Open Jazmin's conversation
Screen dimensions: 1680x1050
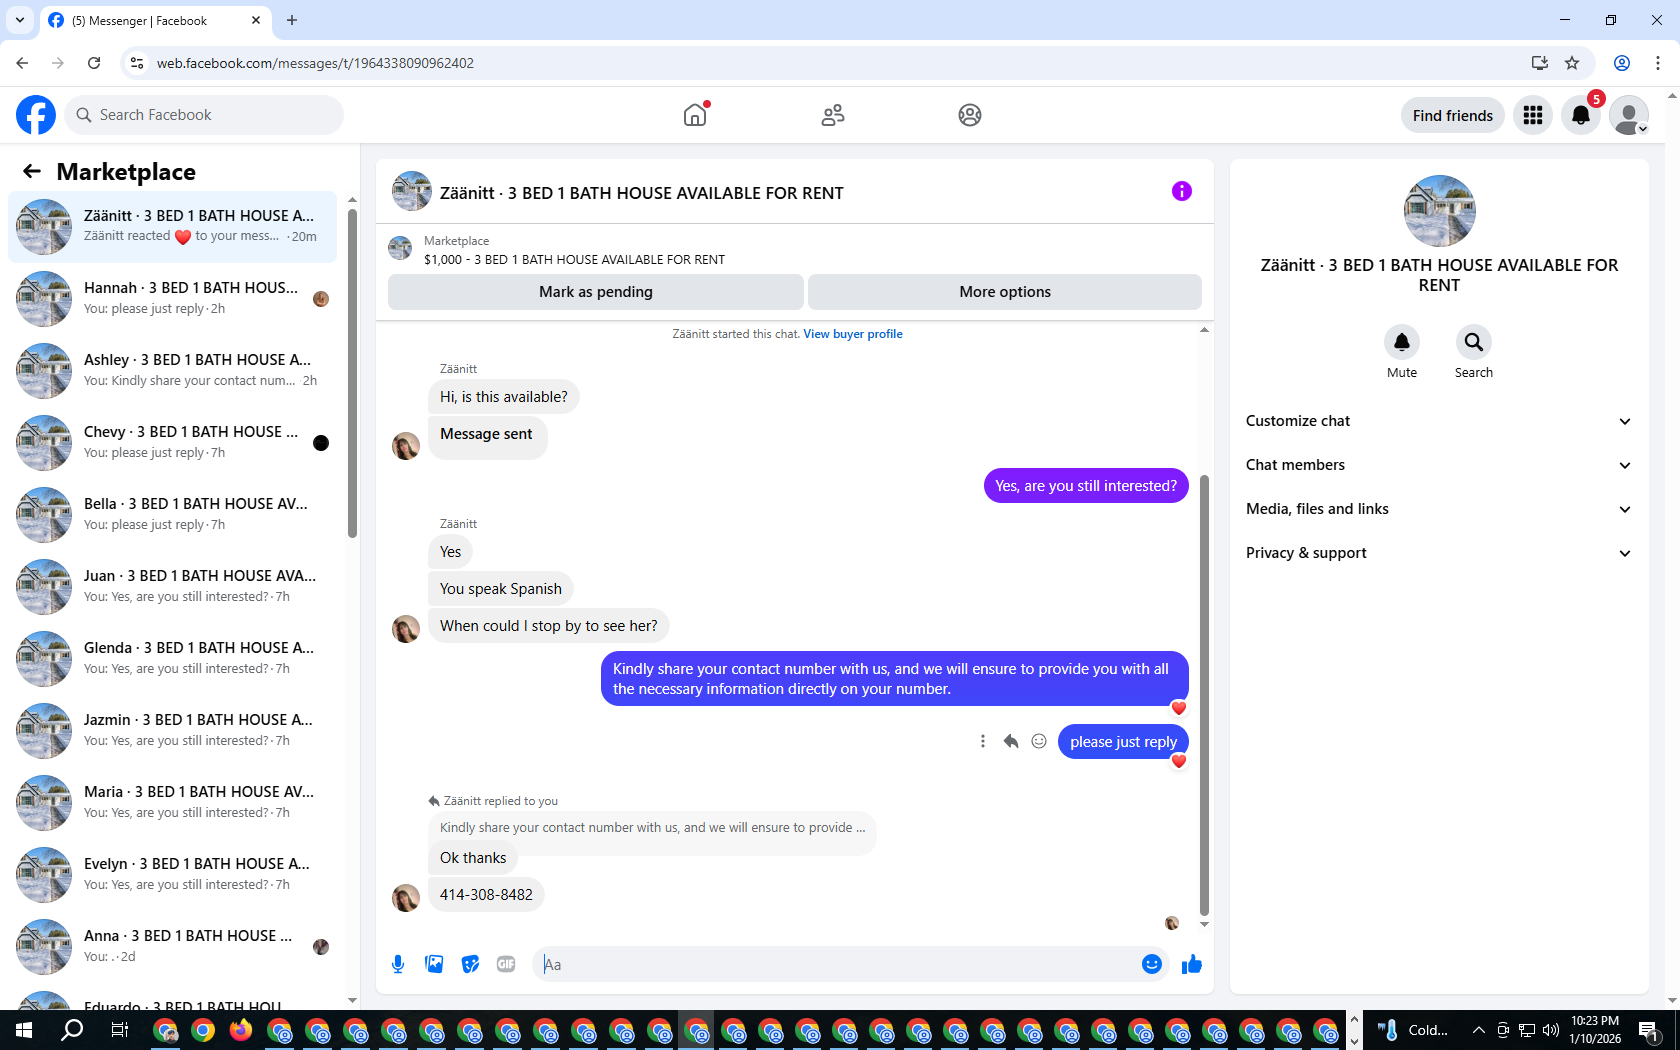173,731
